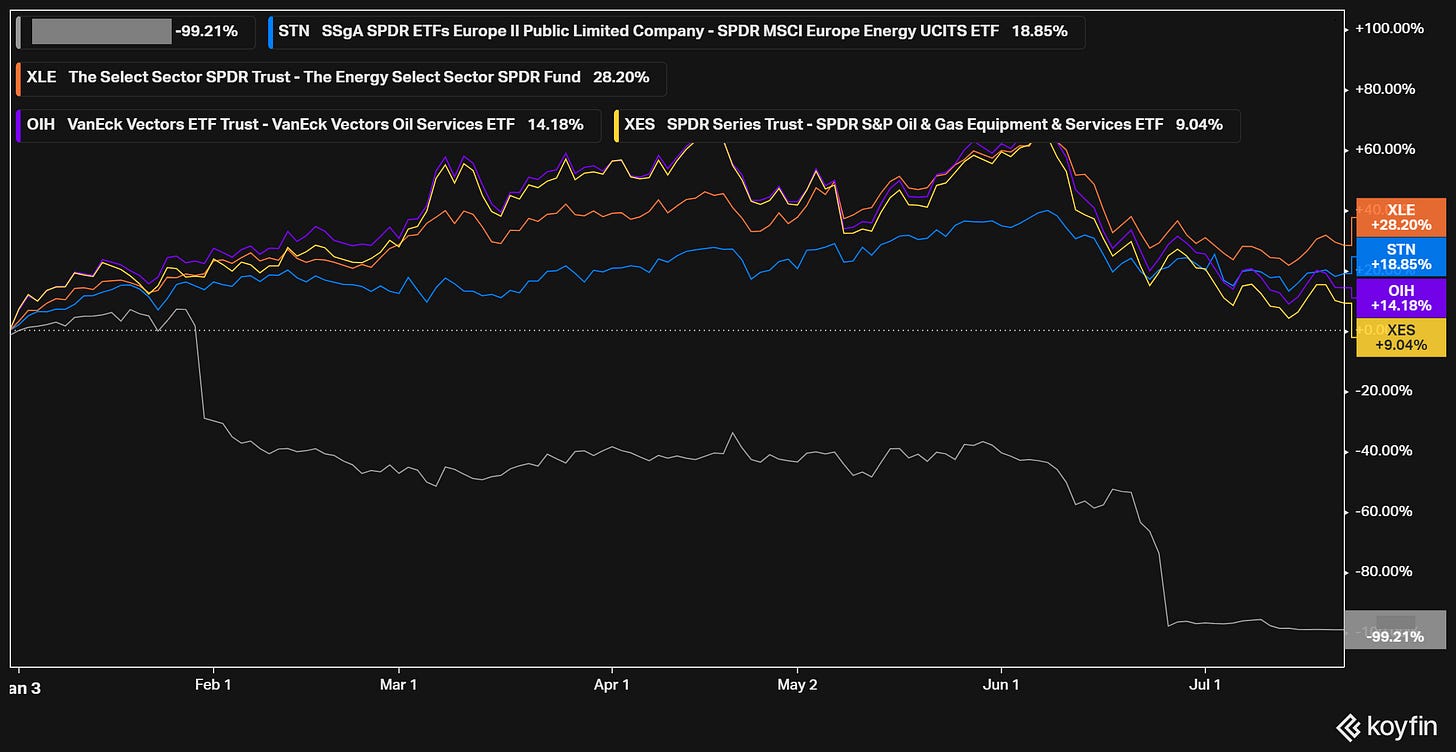Click the 14.18% value in OIH legend
1456x752 pixels.
555,125
